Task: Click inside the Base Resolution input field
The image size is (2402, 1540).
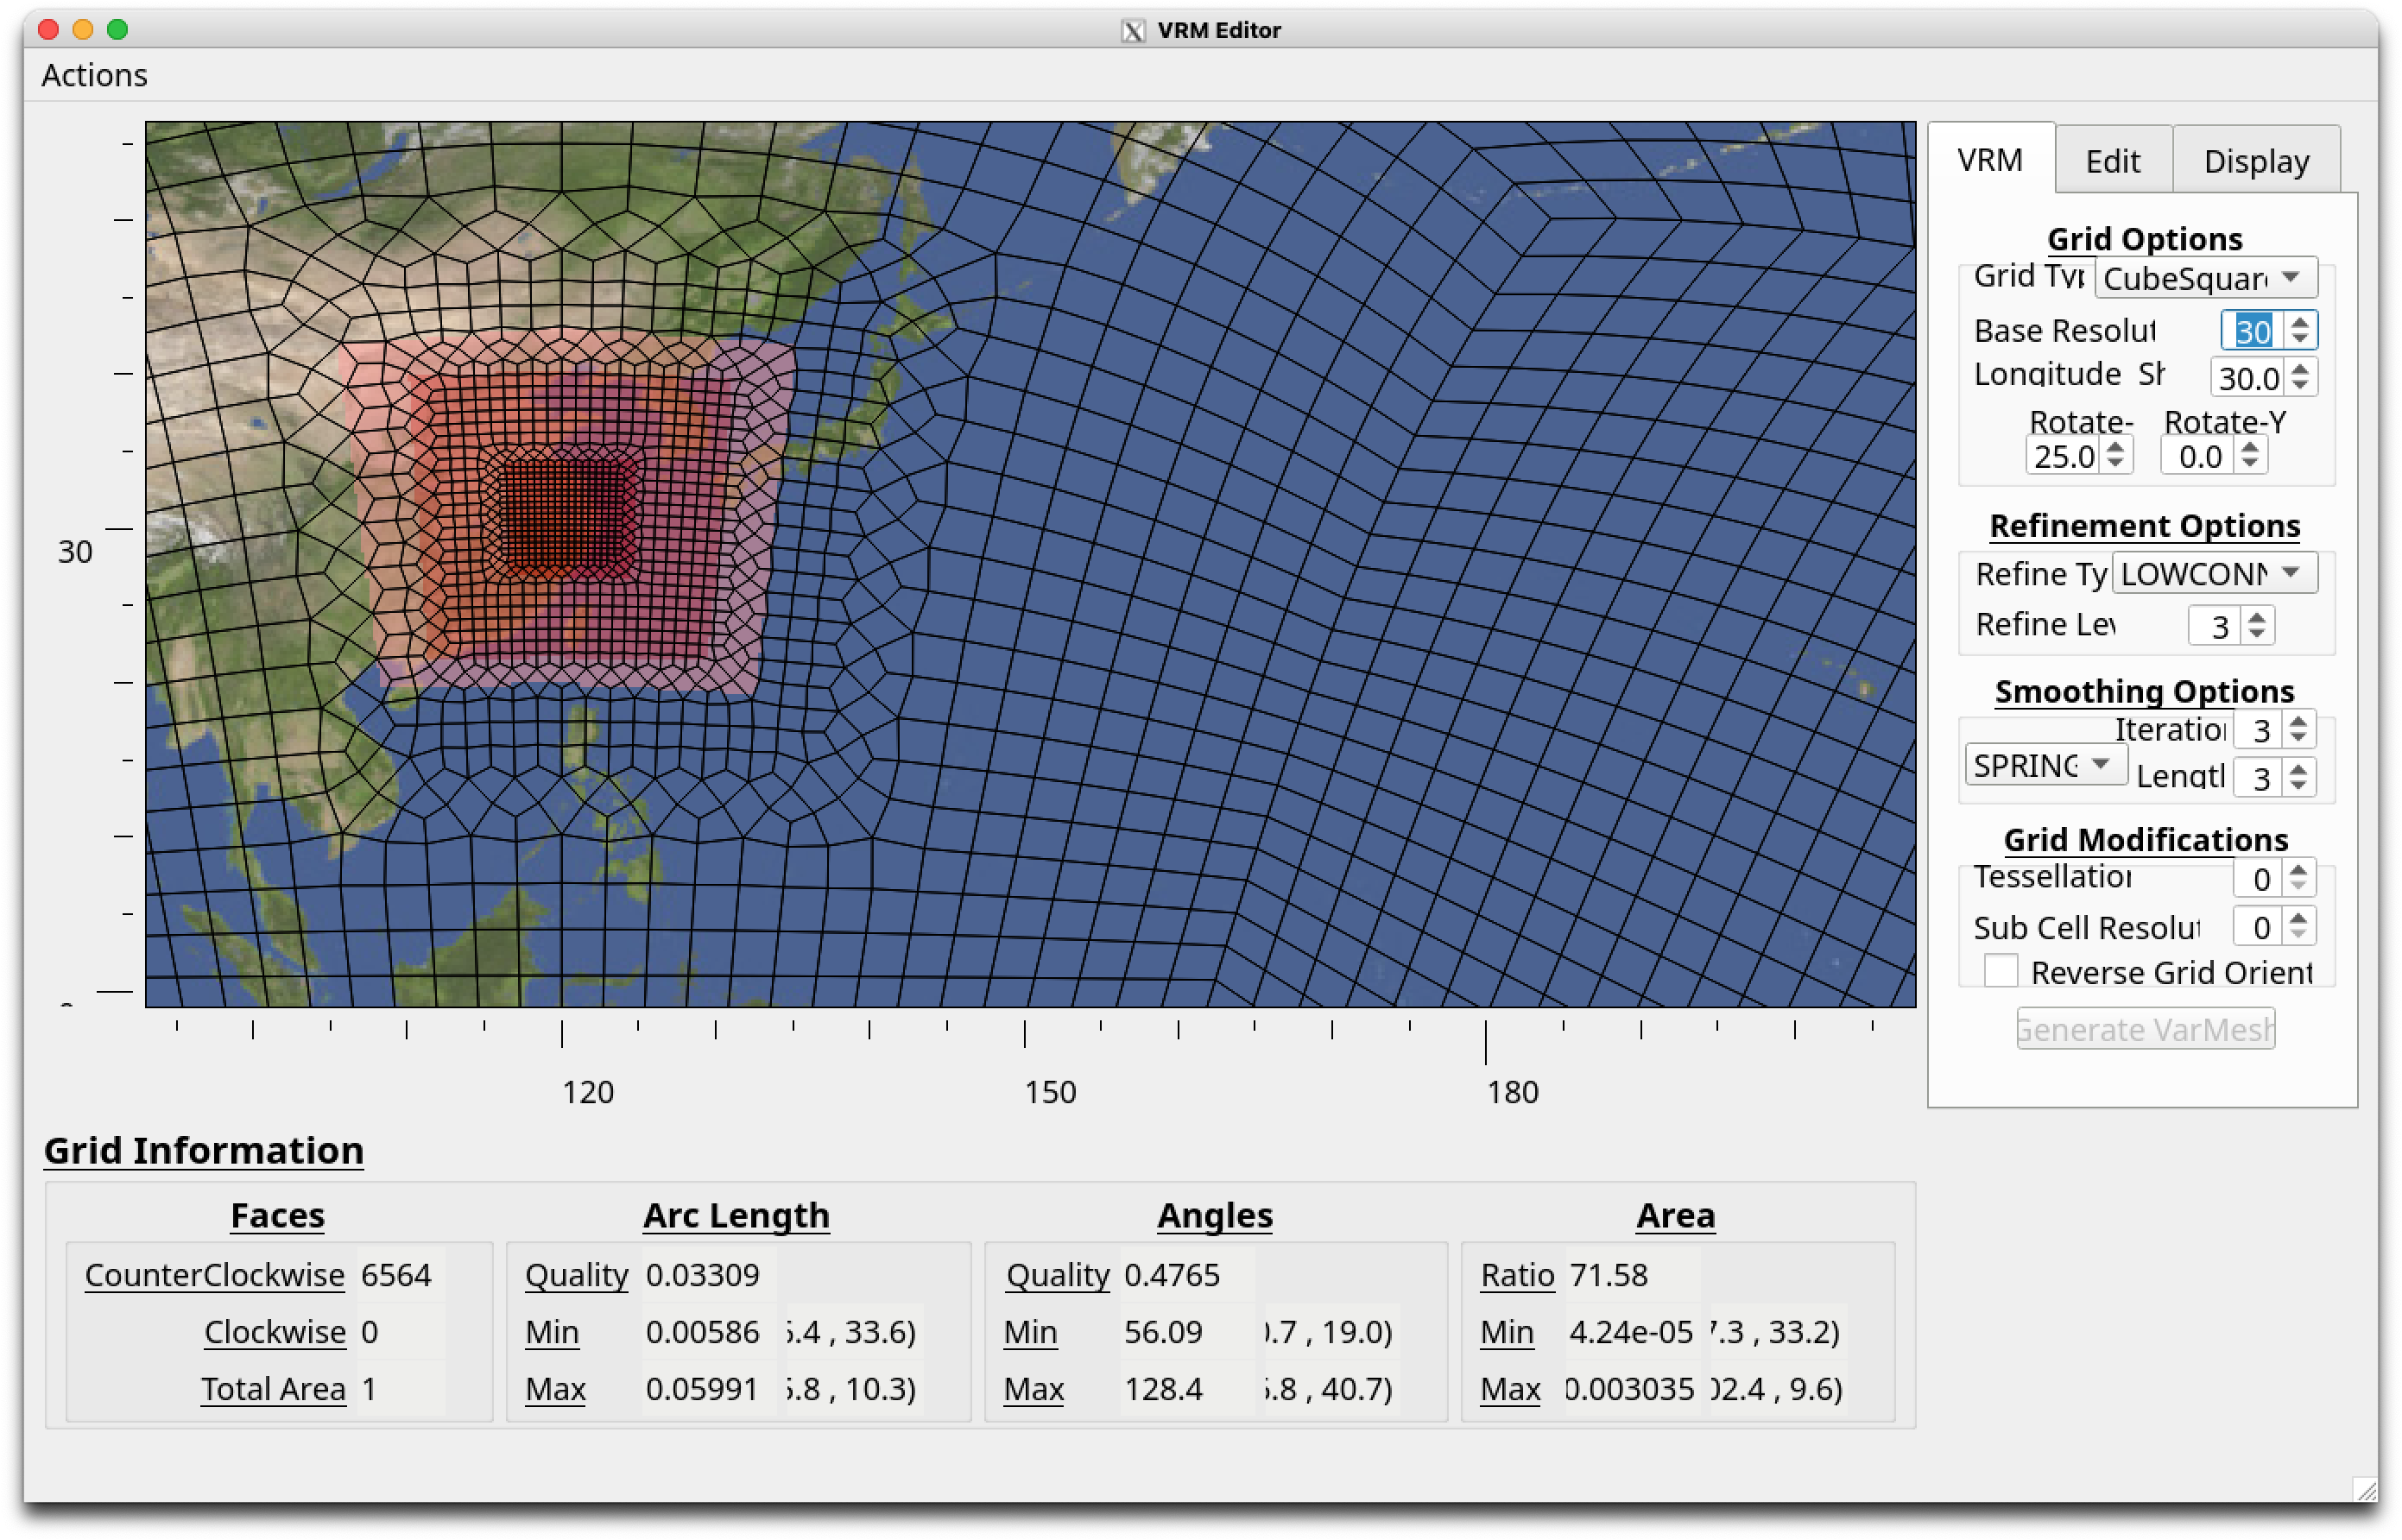Action: click(2251, 331)
